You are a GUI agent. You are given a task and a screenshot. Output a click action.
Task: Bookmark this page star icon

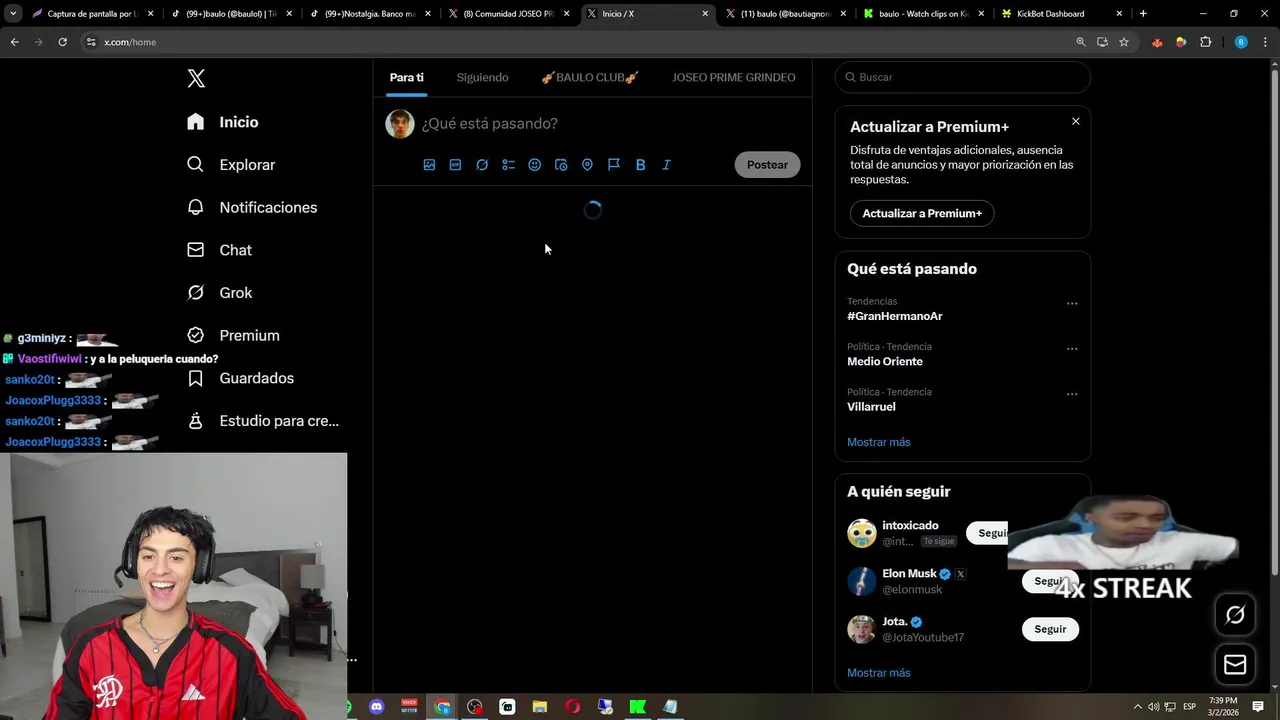(x=1124, y=42)
